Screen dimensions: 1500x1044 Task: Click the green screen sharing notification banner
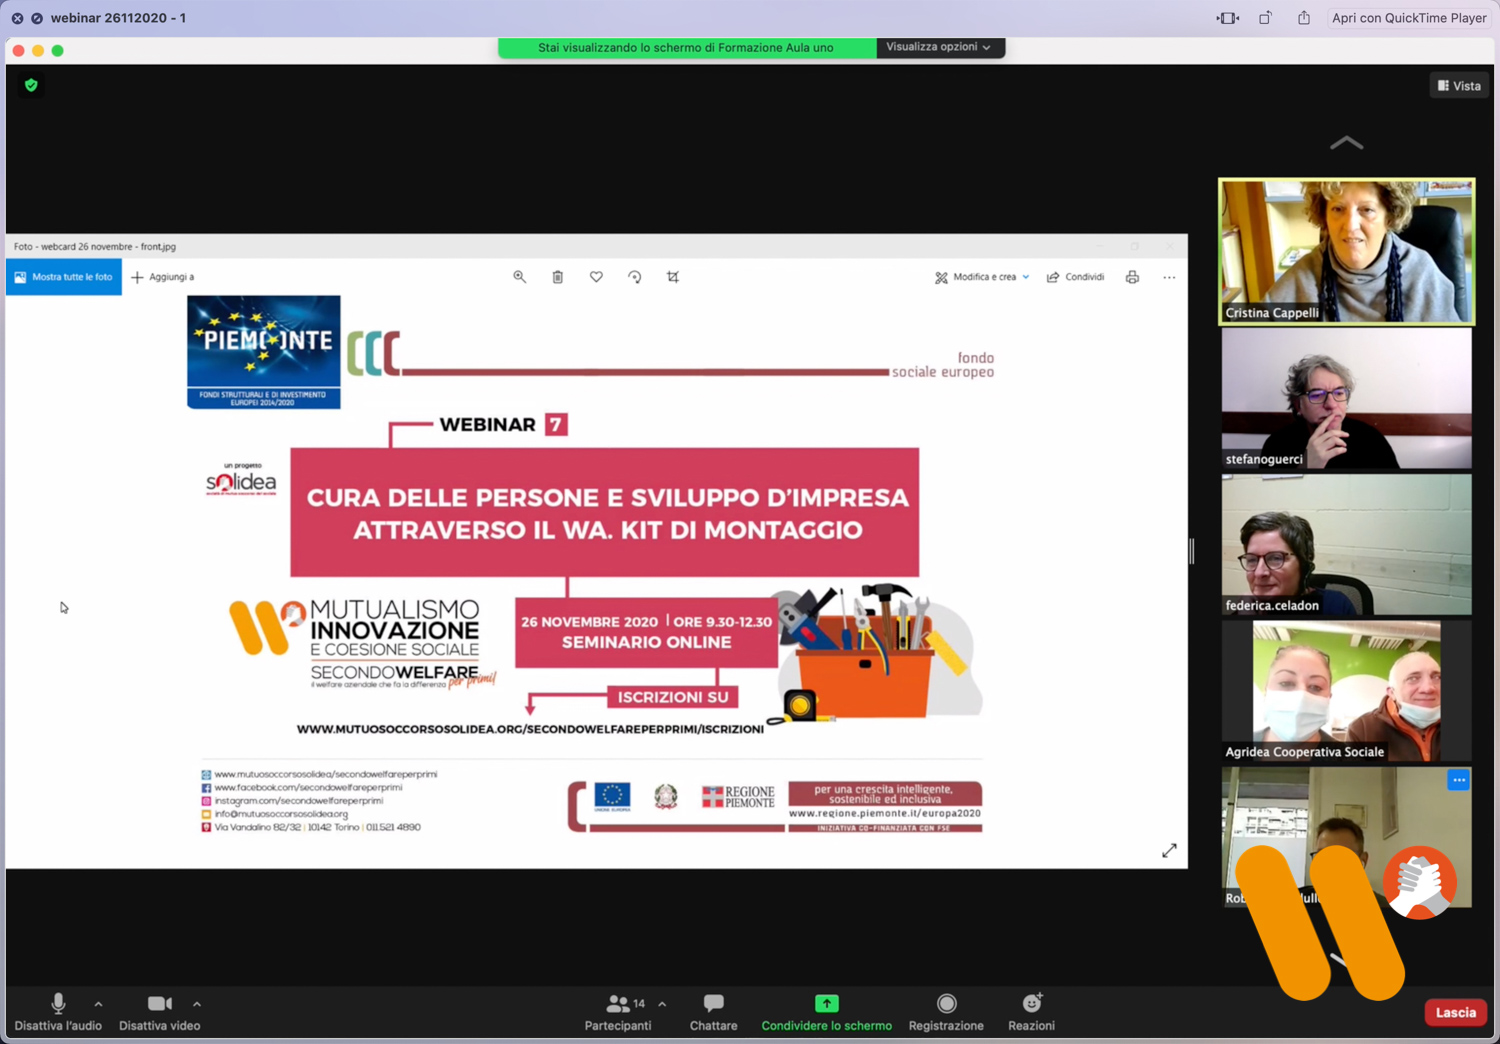point(686,47)
